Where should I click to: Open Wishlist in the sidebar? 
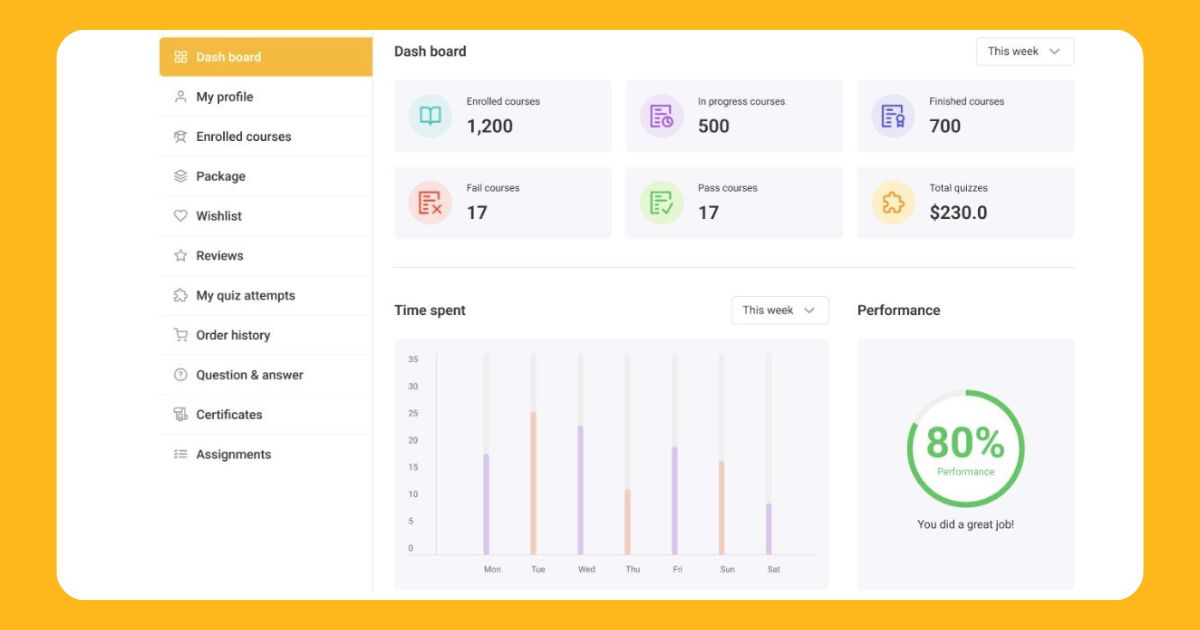(x=266, y=216)
